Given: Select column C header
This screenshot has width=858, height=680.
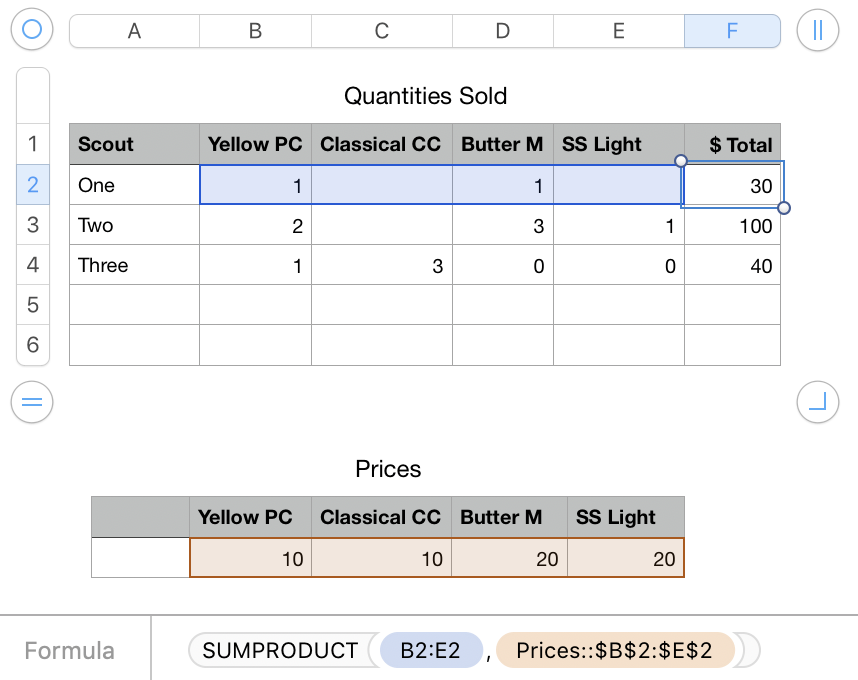Looking at the screenshot, I should [x=381, y=31].
